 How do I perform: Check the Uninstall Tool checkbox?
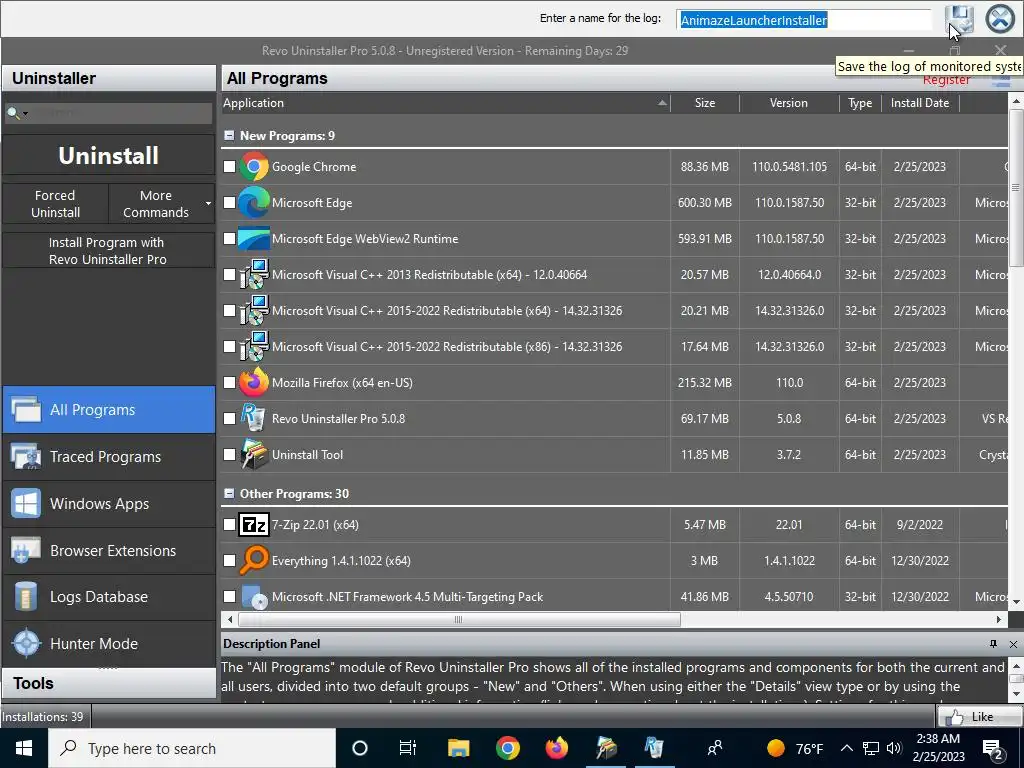pyautogui.click(x=229, y=454)
